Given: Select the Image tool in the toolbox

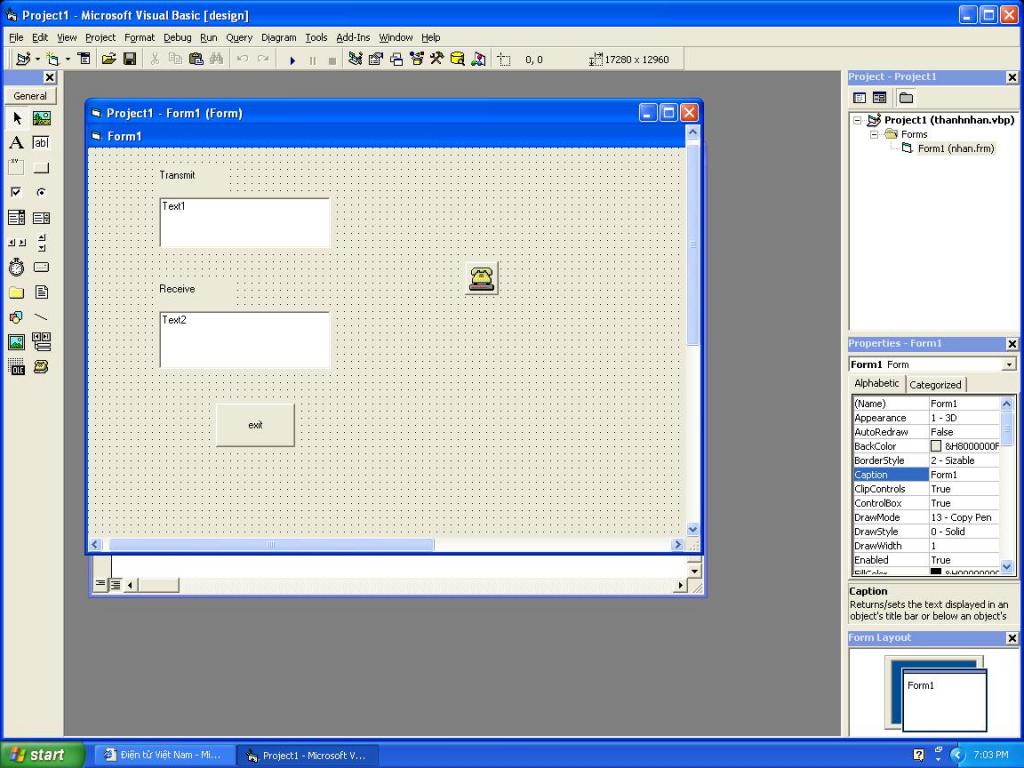Looking at the screenshot, I should 17,342.
